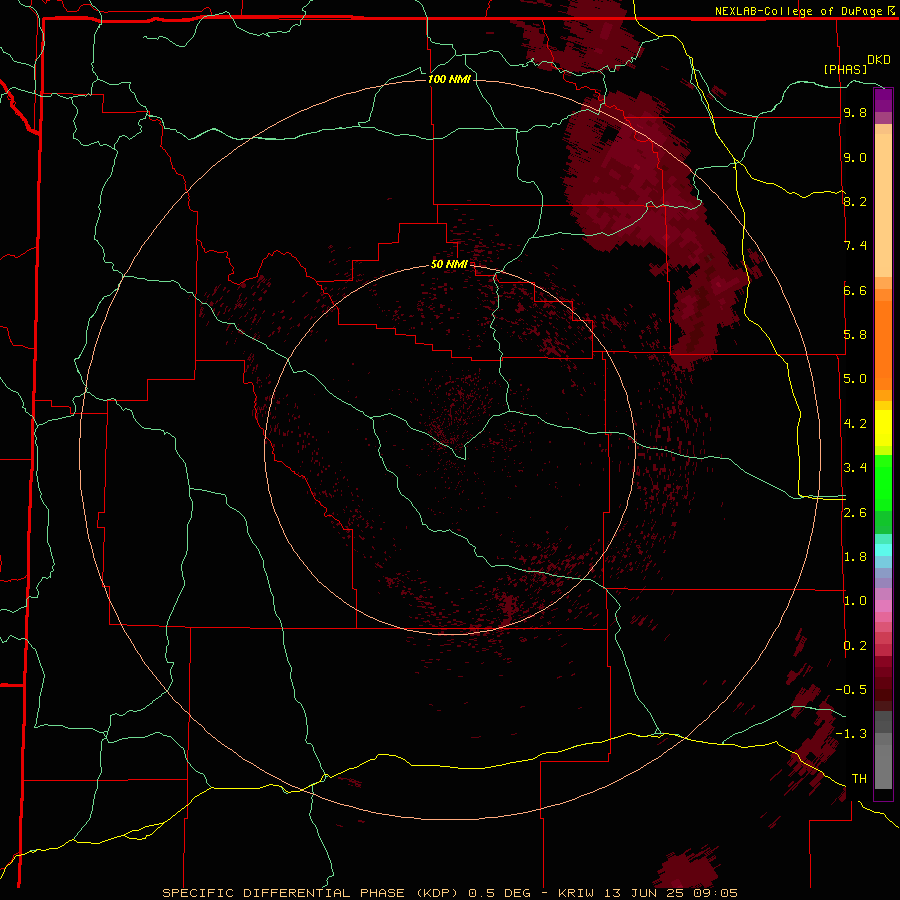The width and height of the screenshot is (900, 900).
Task: Select the 9.0 scale value
Action: [x=855, y=157]
